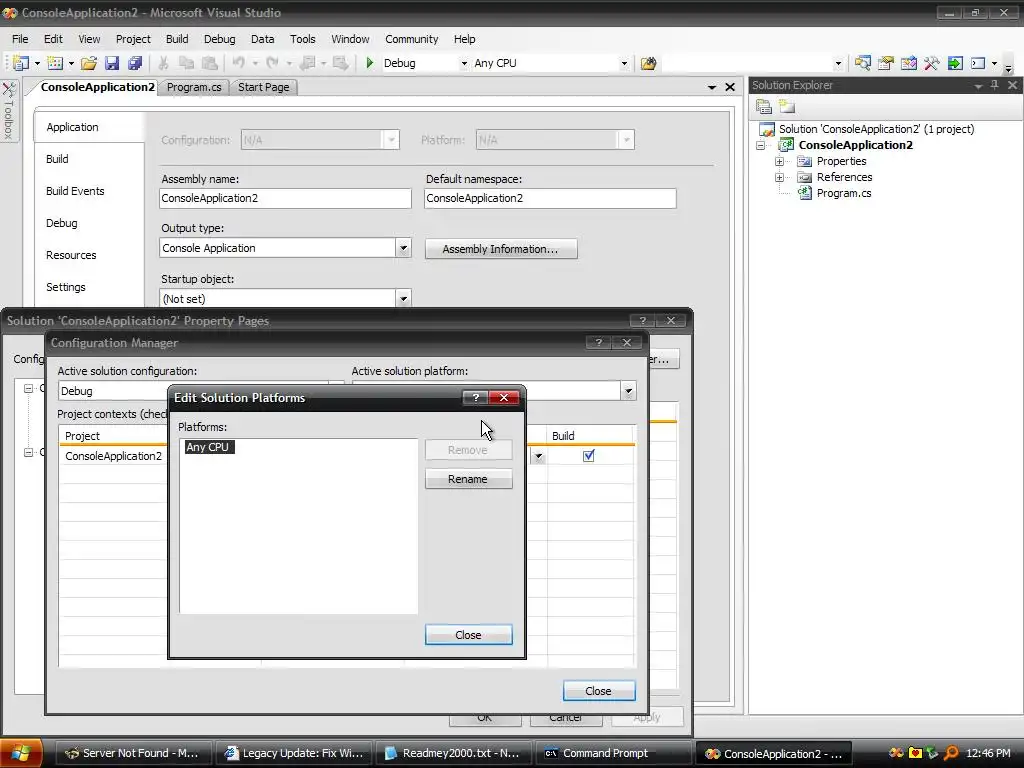The width and height of the screenshot is (1024, 768).
Task: Open the Debug solution configurations dropdown in toolbar
Action: click(464, 63)
